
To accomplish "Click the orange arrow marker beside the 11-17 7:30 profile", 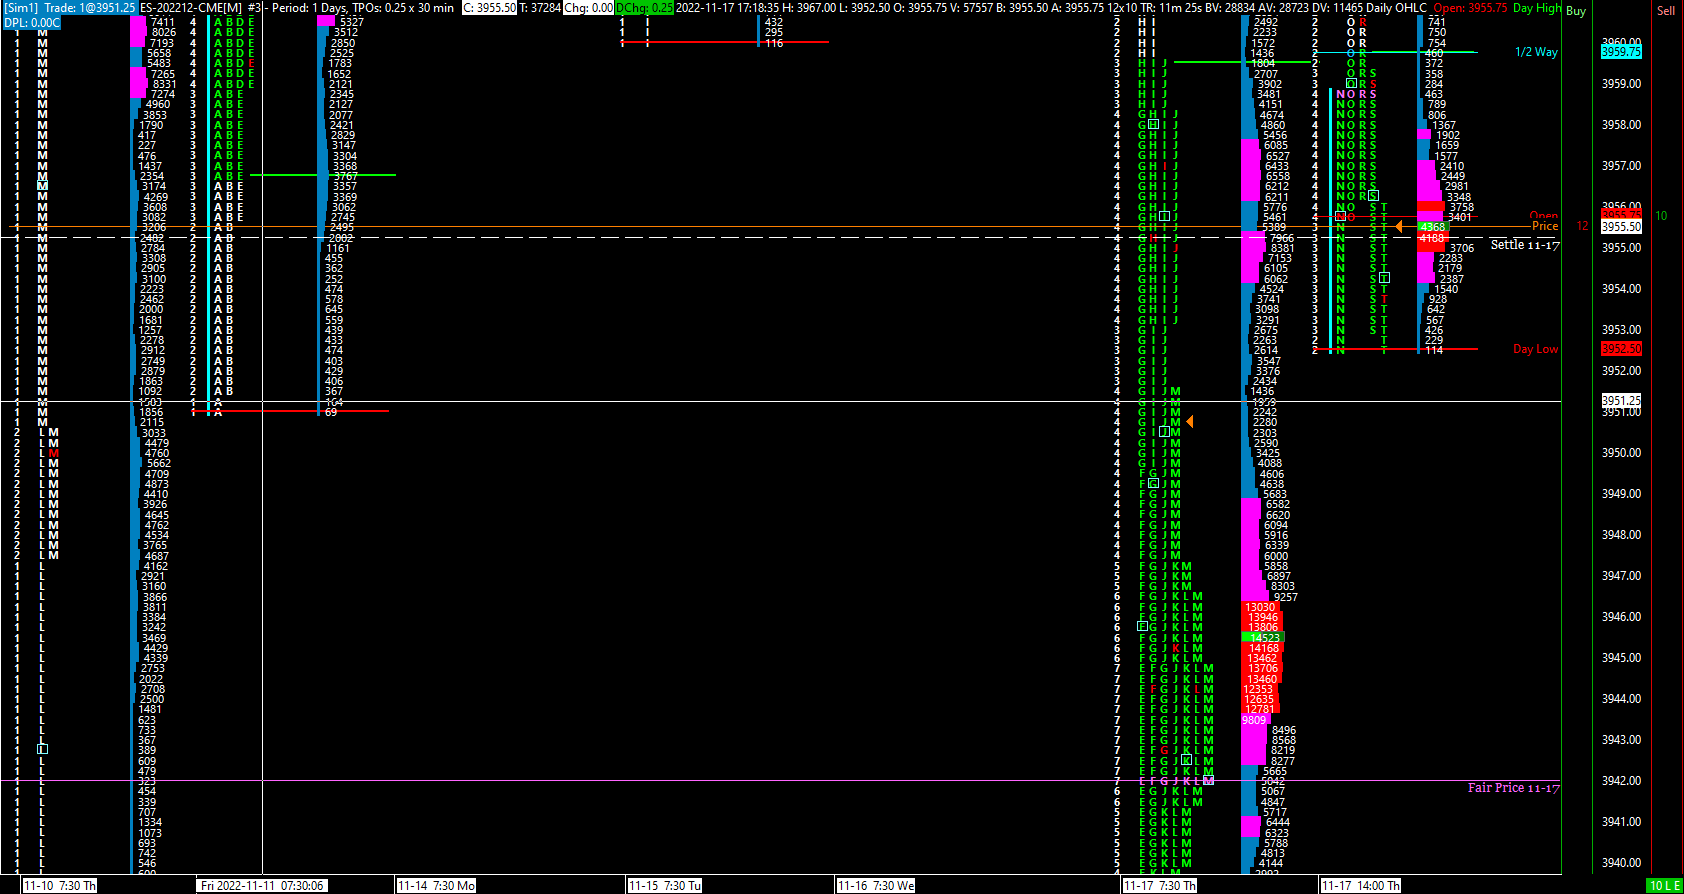I will tap(1189, 422).
